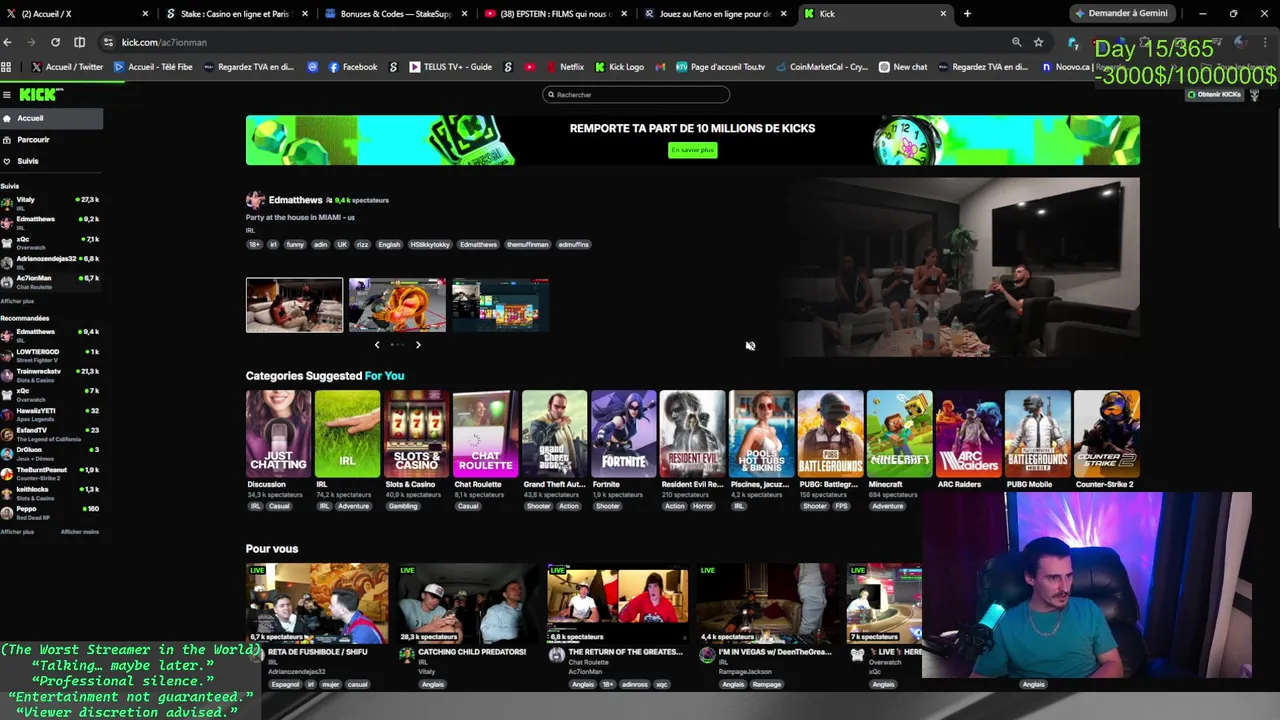The height and width of the screenshot is (720, 1280).
Task: Open THE RETURN OF THE GREATES... stream
Action: click(617, 603)
